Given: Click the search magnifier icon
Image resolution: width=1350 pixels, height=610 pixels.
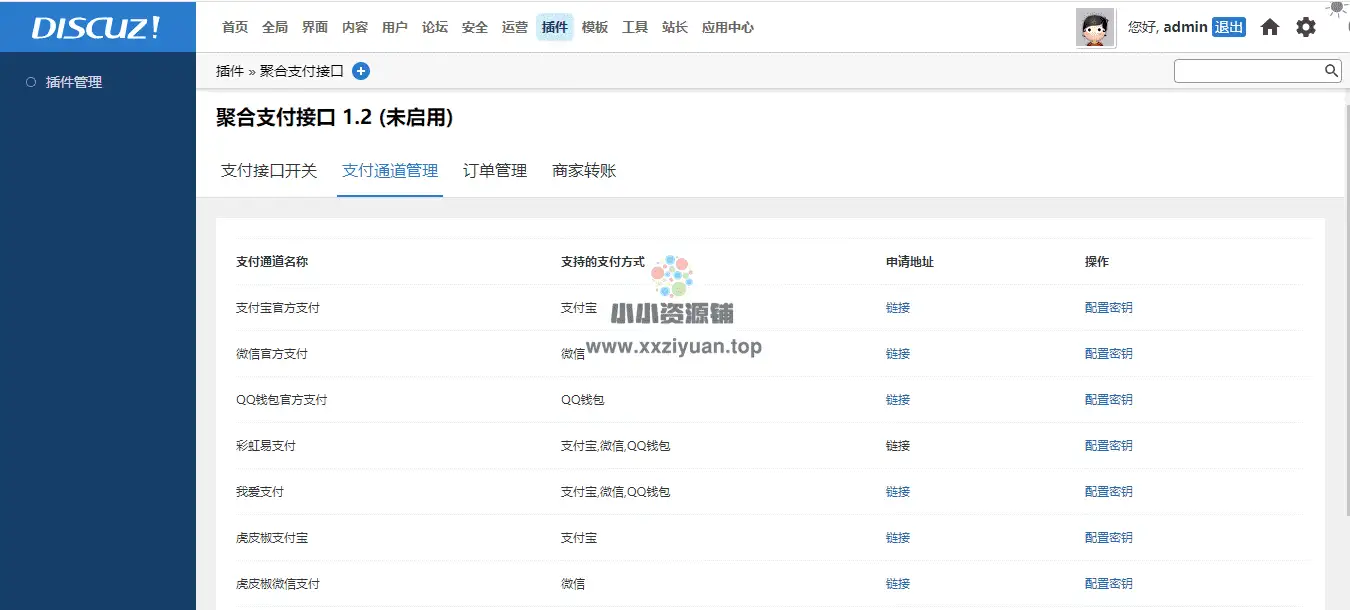Looking at the screenshot, I should coord(1331,71).
